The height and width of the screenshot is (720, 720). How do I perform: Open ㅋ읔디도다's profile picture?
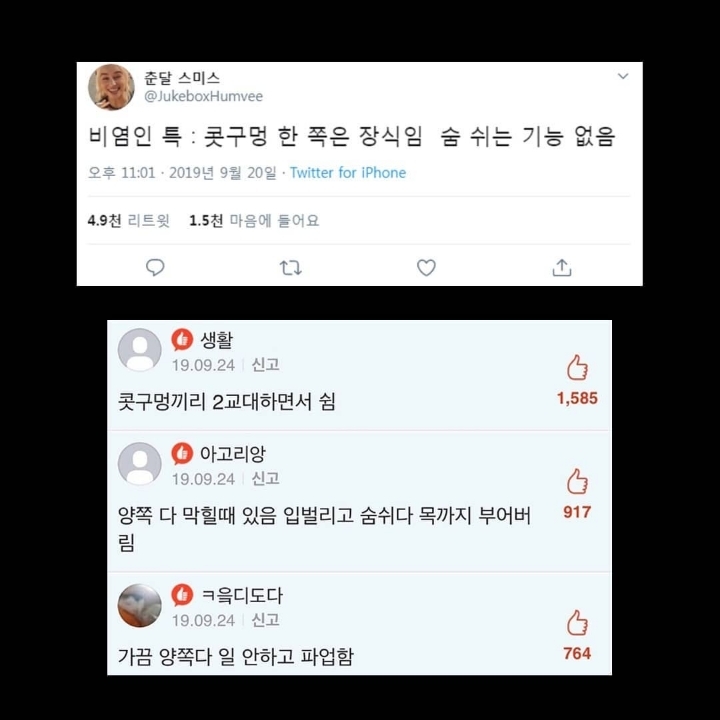point(140,606)
